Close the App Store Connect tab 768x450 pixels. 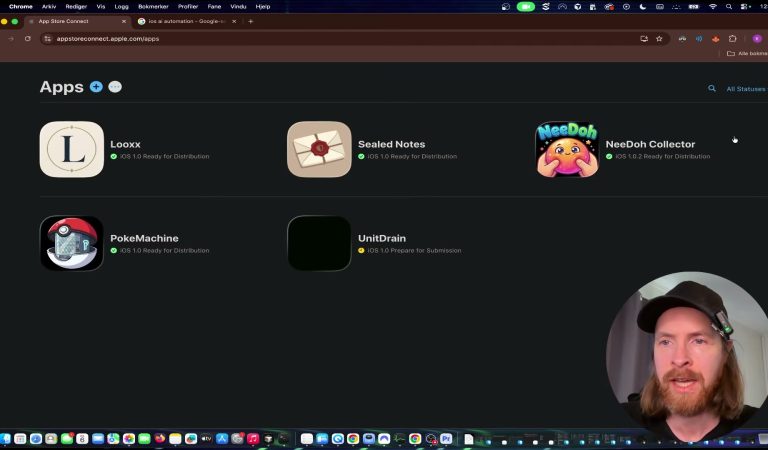pyautogui.click(x=124, y=21)
